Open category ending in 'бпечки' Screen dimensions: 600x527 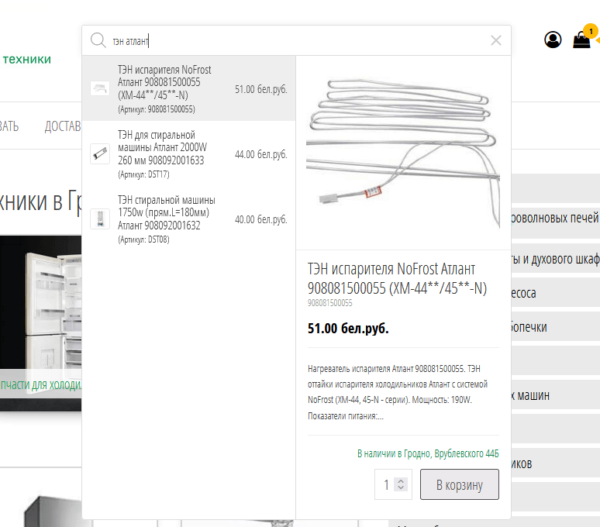point(555,327)
